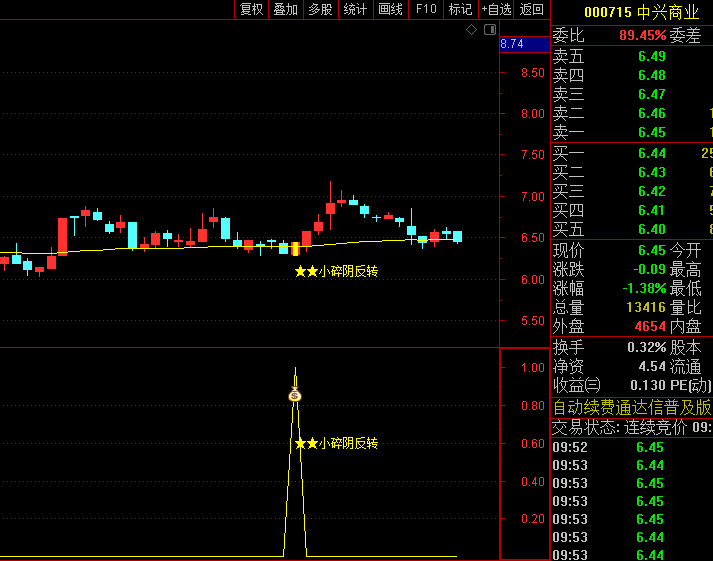Click the 换手 0.32% value
The width and height of the screenshot is (713, 561).
pos(646,348)
